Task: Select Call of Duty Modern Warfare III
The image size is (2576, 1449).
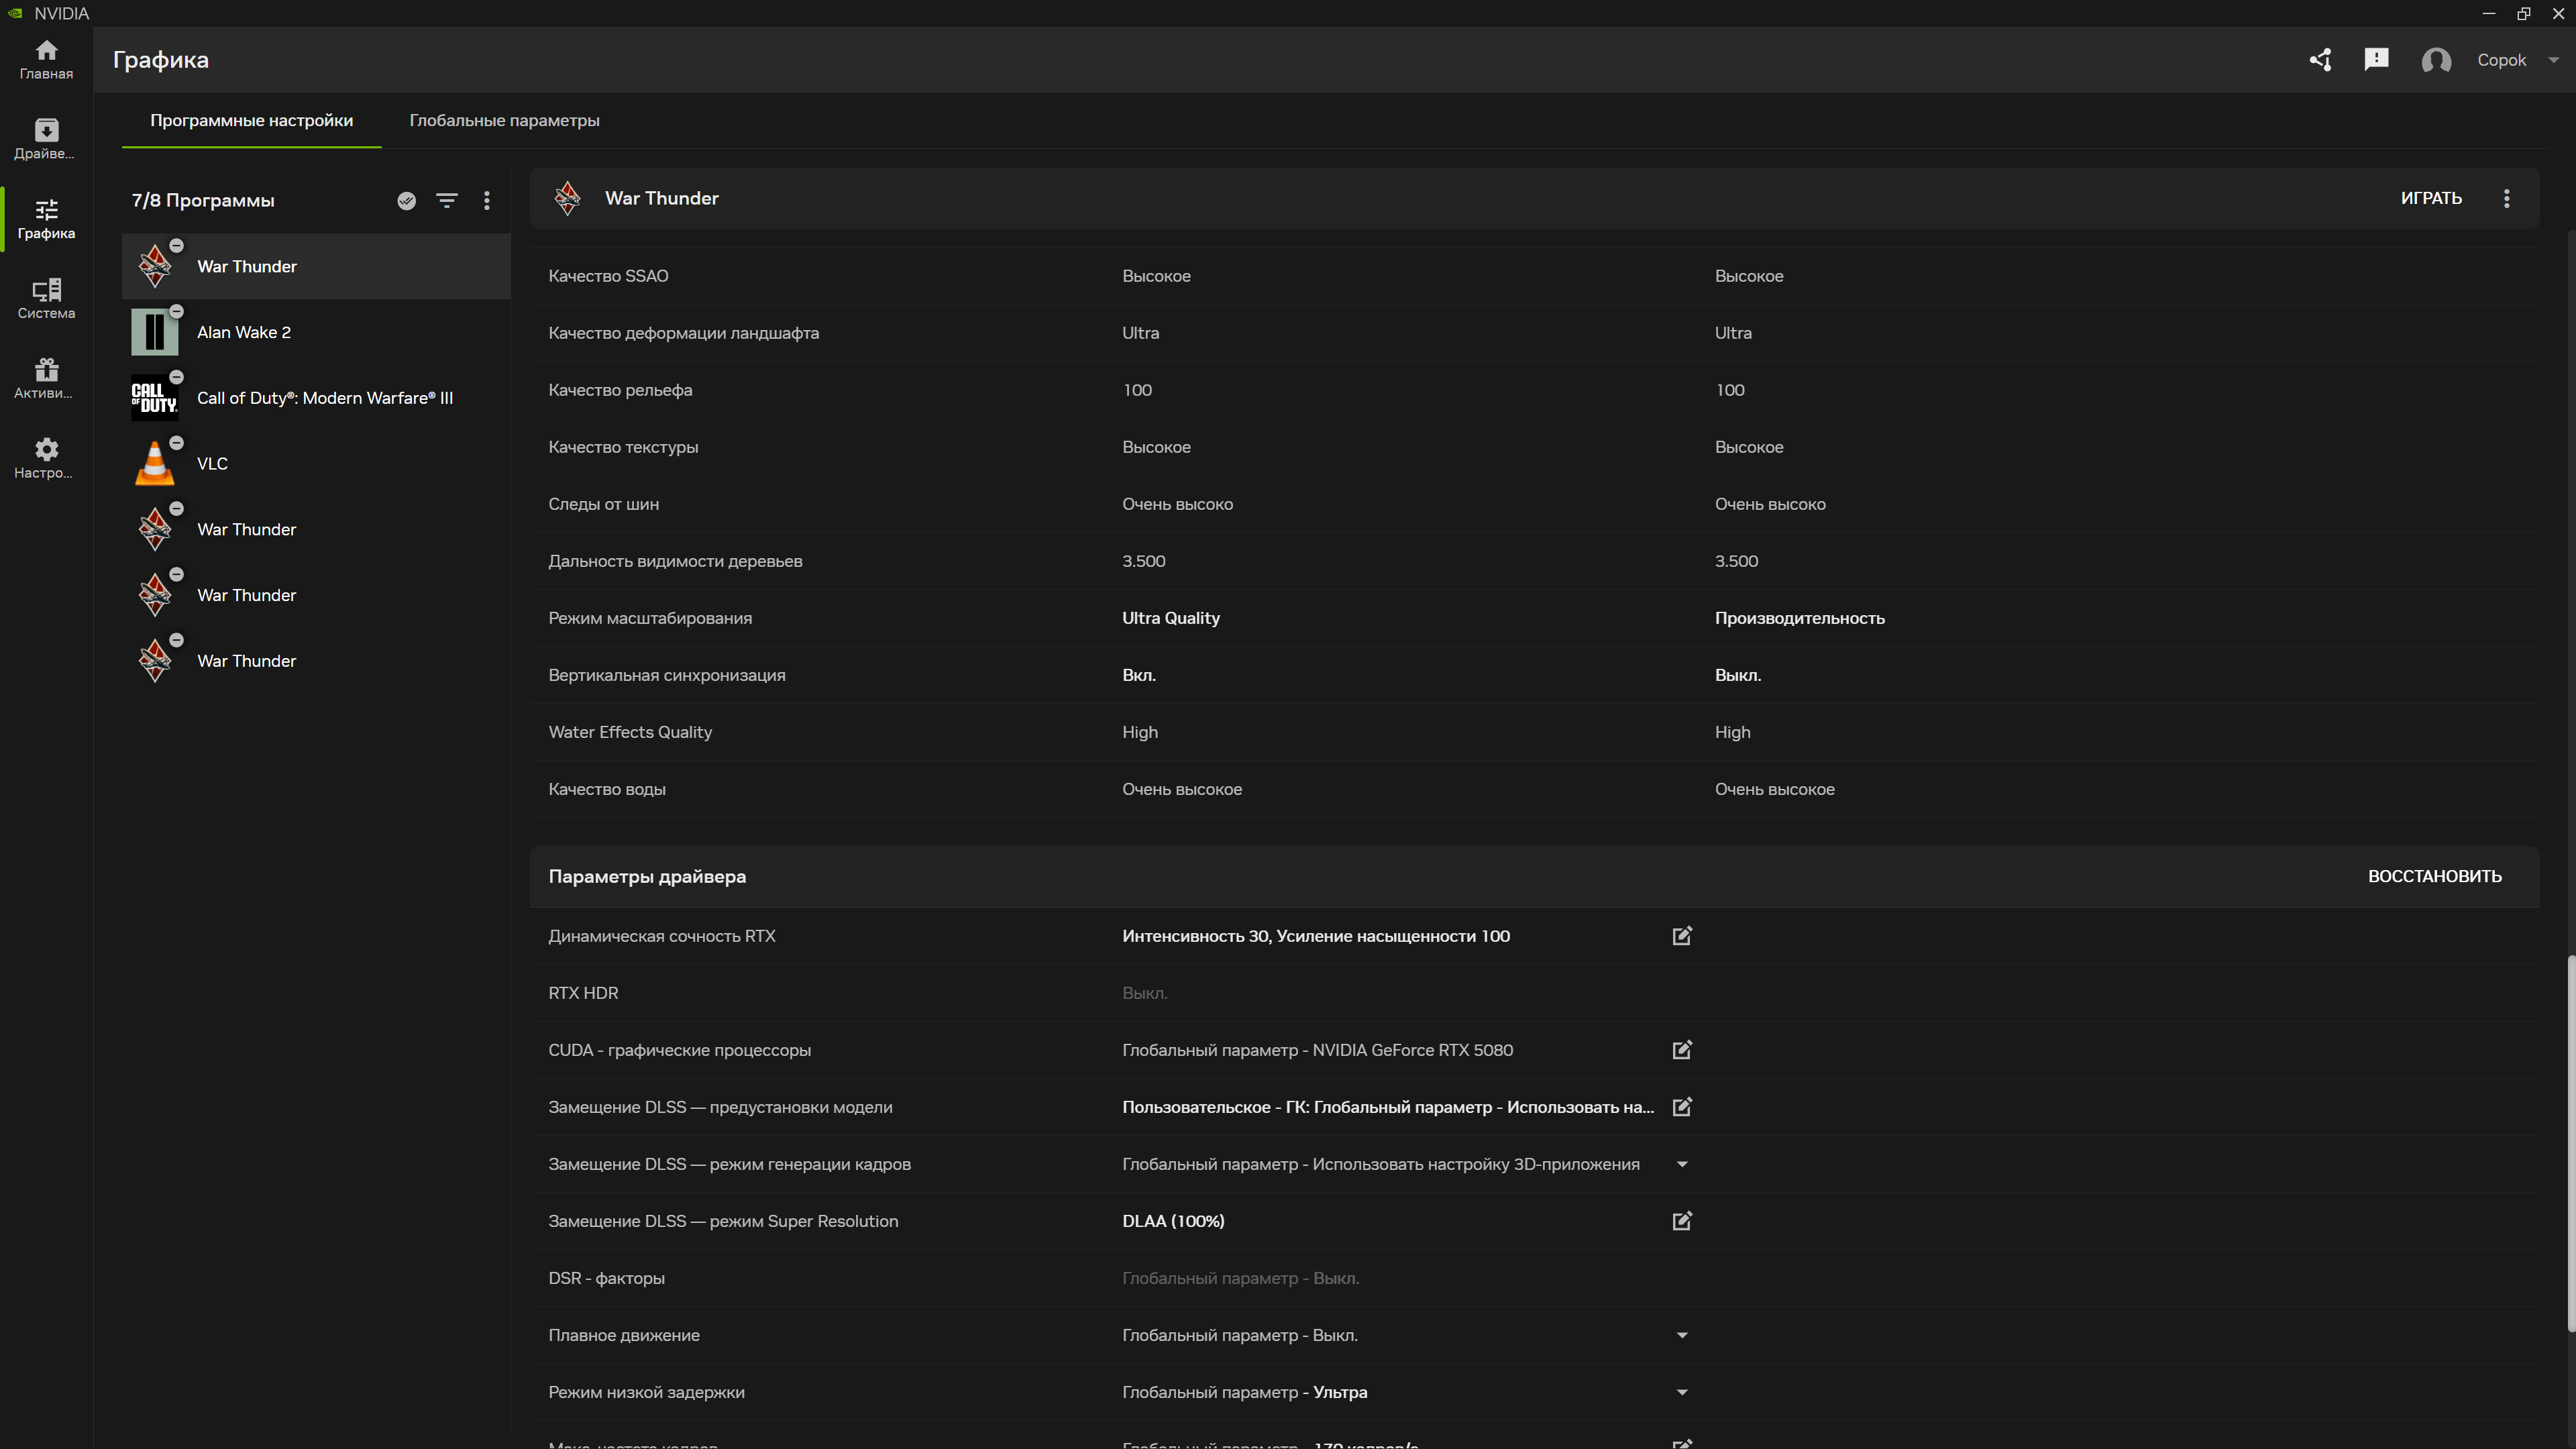Action: pos(324,398)
